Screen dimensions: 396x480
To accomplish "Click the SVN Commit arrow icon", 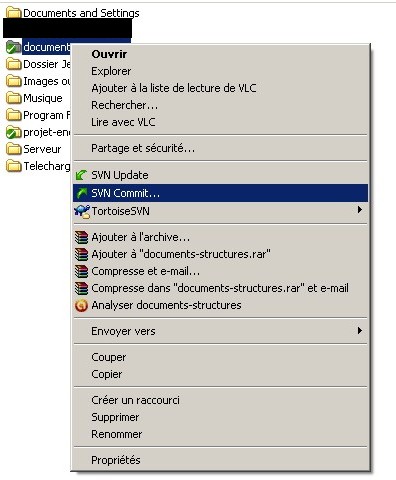I will pyautogui.click(x=81, y=193).
